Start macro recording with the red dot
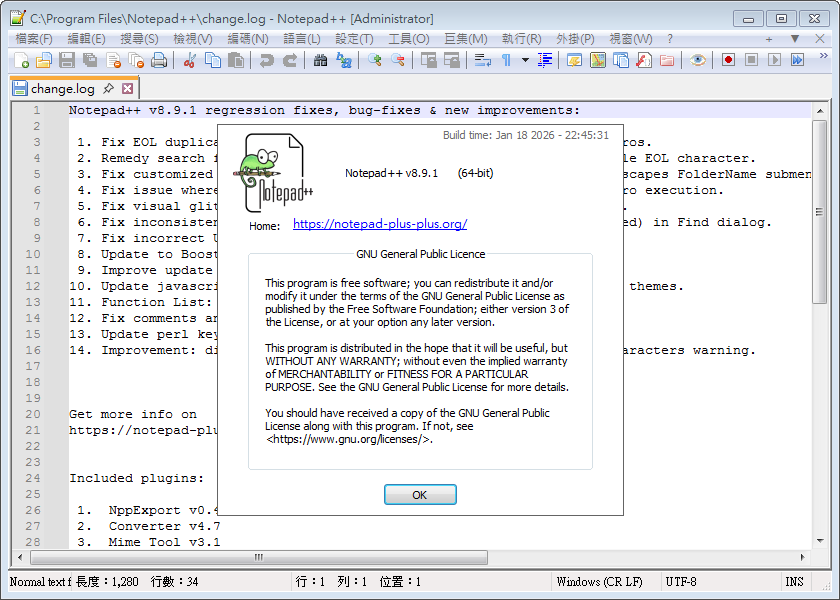Viewport: 840px width, 600px height. 728,60
